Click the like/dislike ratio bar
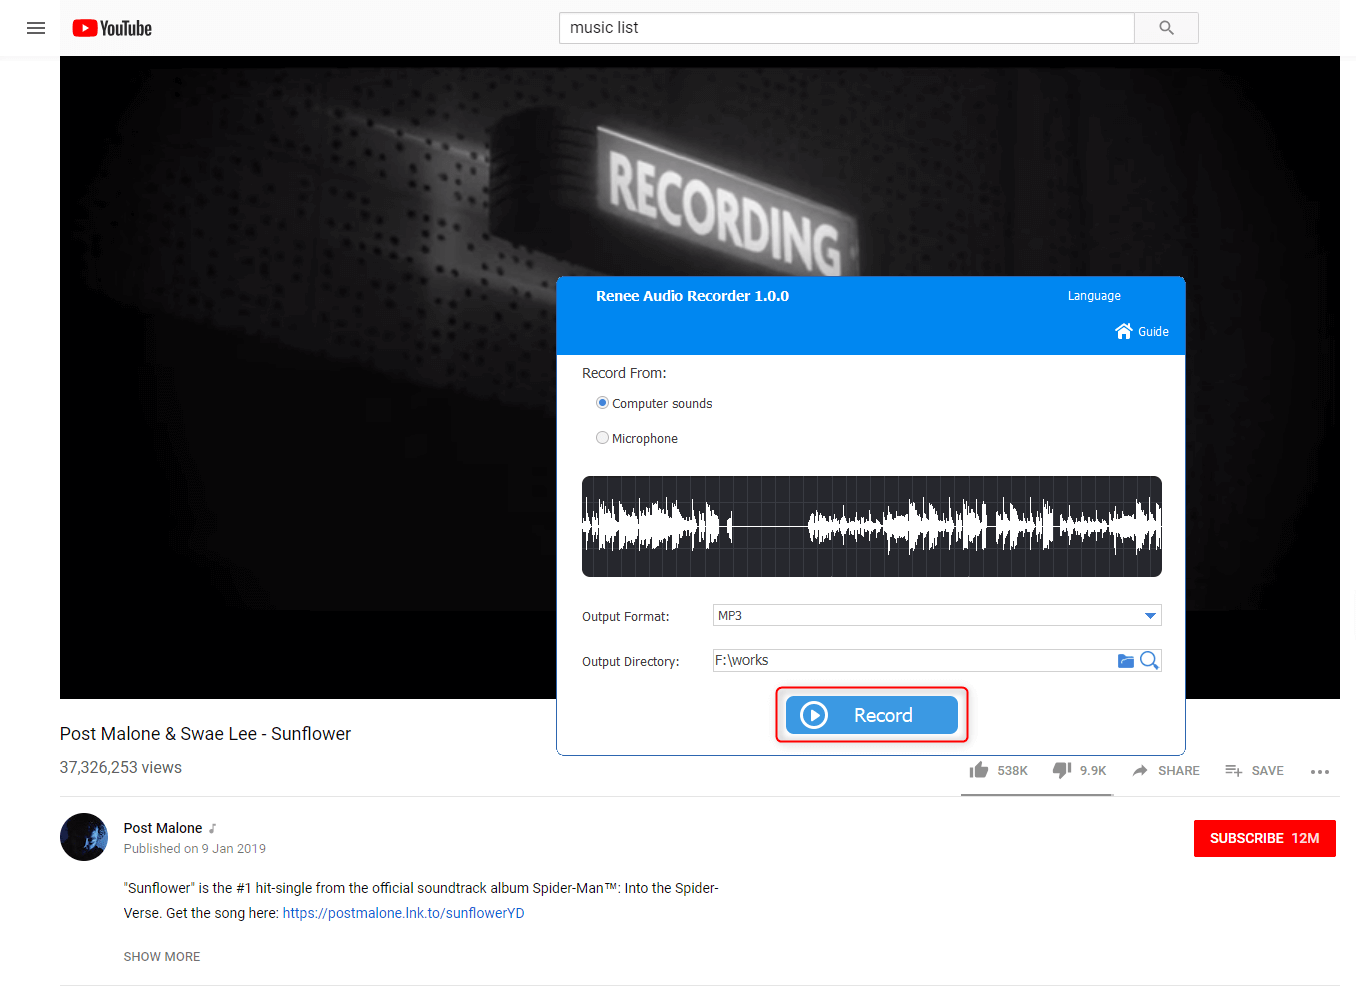Screen dimensions: 1356x989 (x=1037, y=795)
